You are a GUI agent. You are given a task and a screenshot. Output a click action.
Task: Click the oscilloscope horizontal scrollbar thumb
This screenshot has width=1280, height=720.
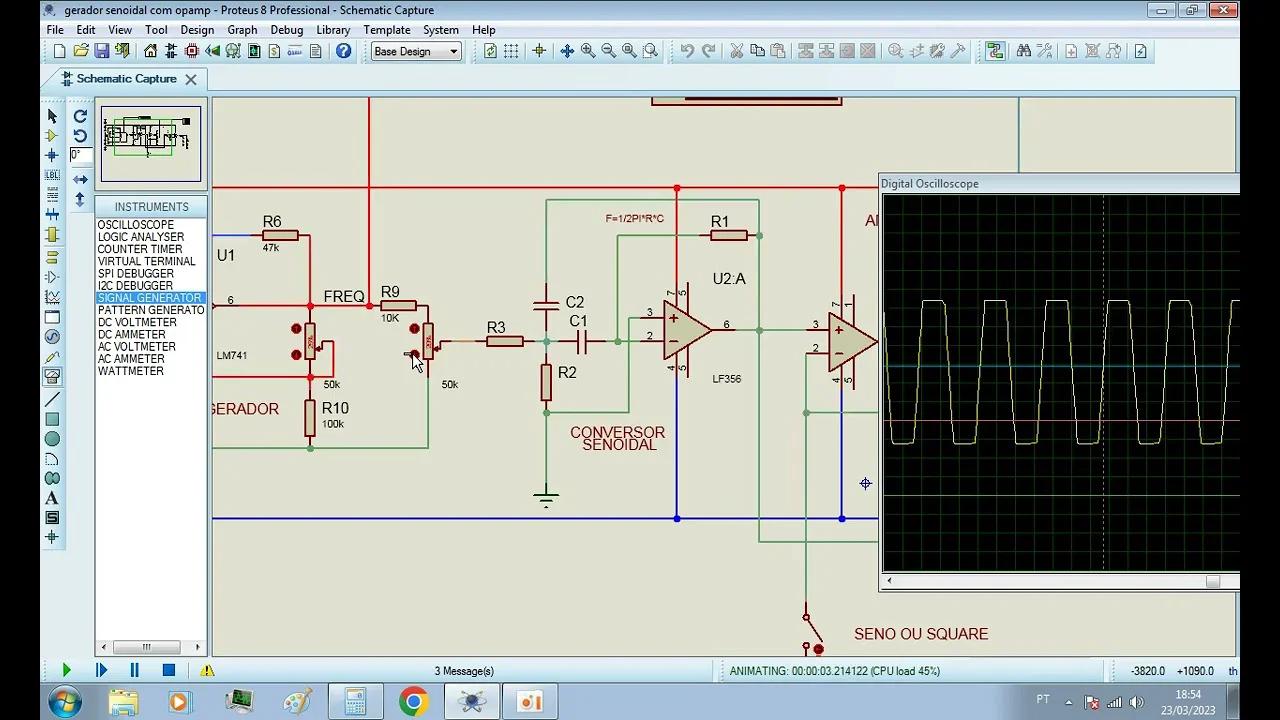[1212, 581]
